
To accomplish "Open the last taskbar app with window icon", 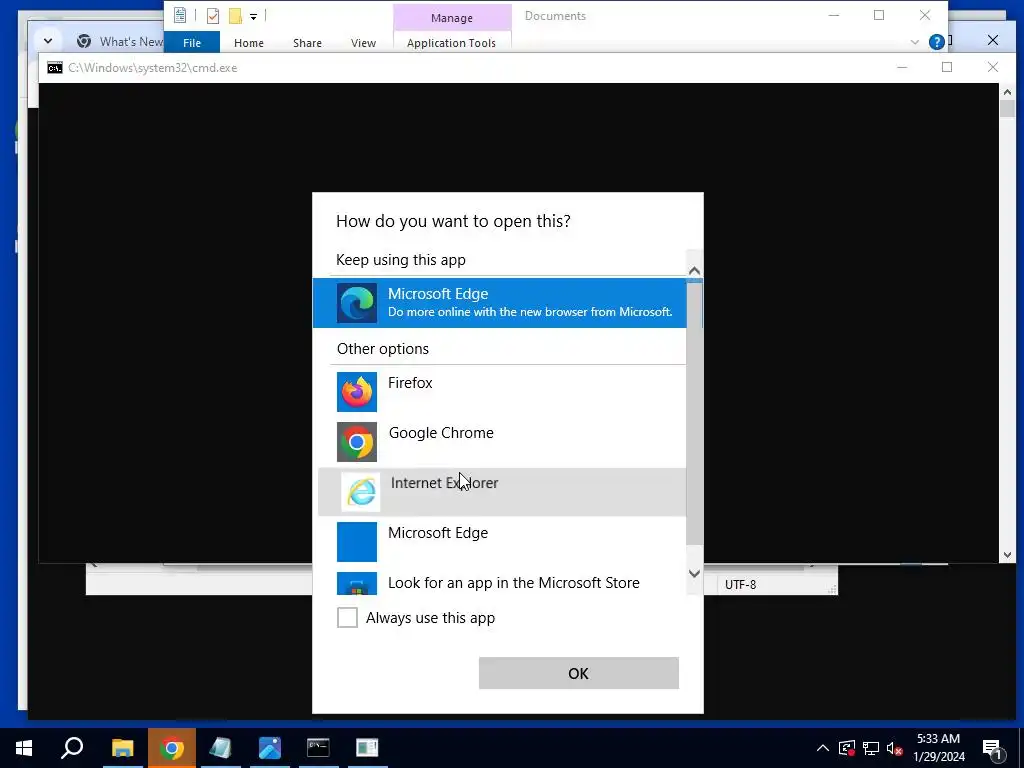I will (x=367, y=748).
